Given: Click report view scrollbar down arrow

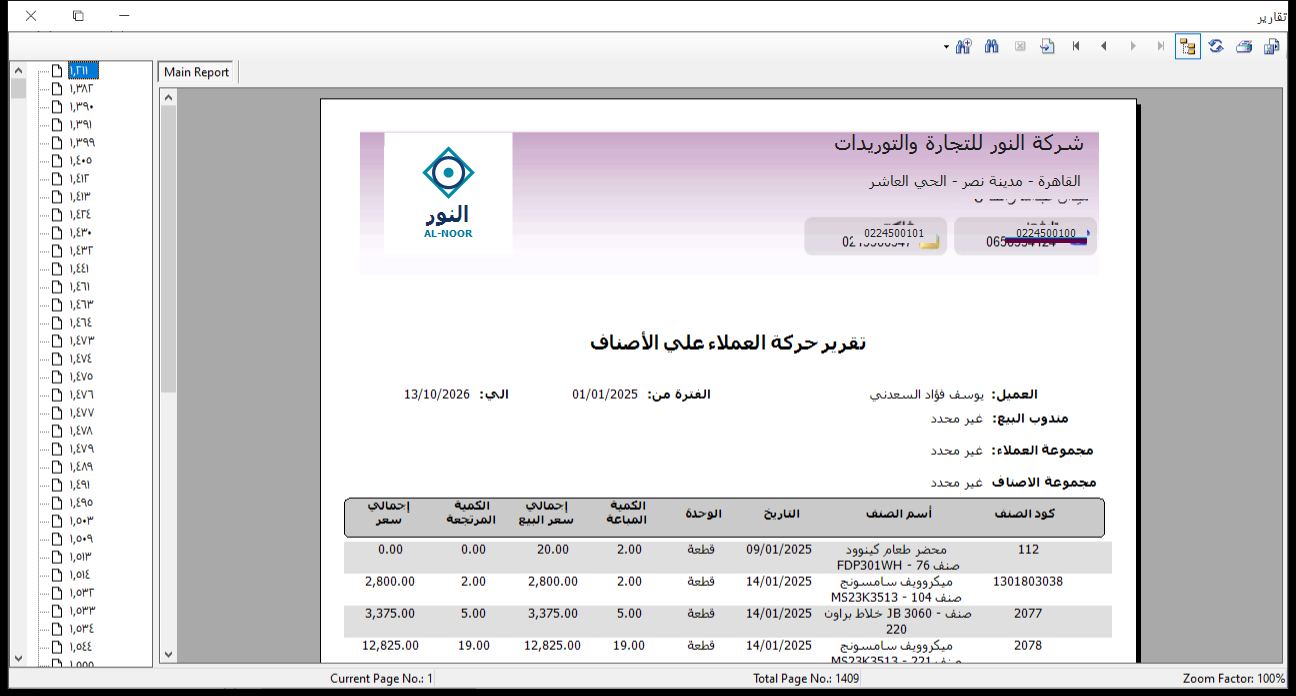Looking at the screenshot, I should (168, 654).
